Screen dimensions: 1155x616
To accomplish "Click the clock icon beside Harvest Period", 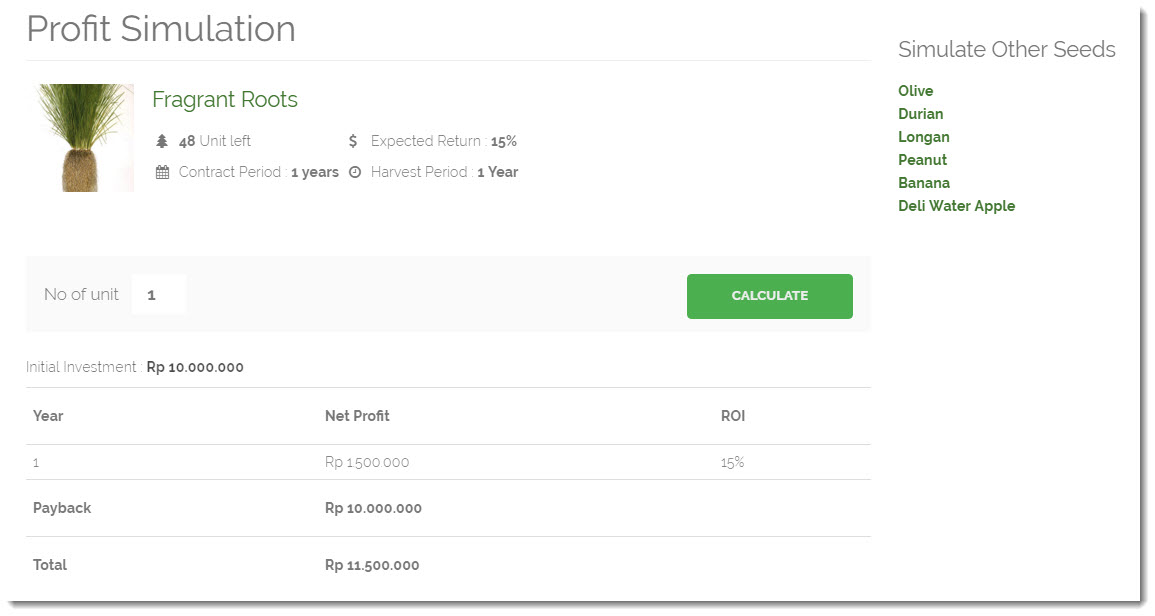I will coord(354,172).
